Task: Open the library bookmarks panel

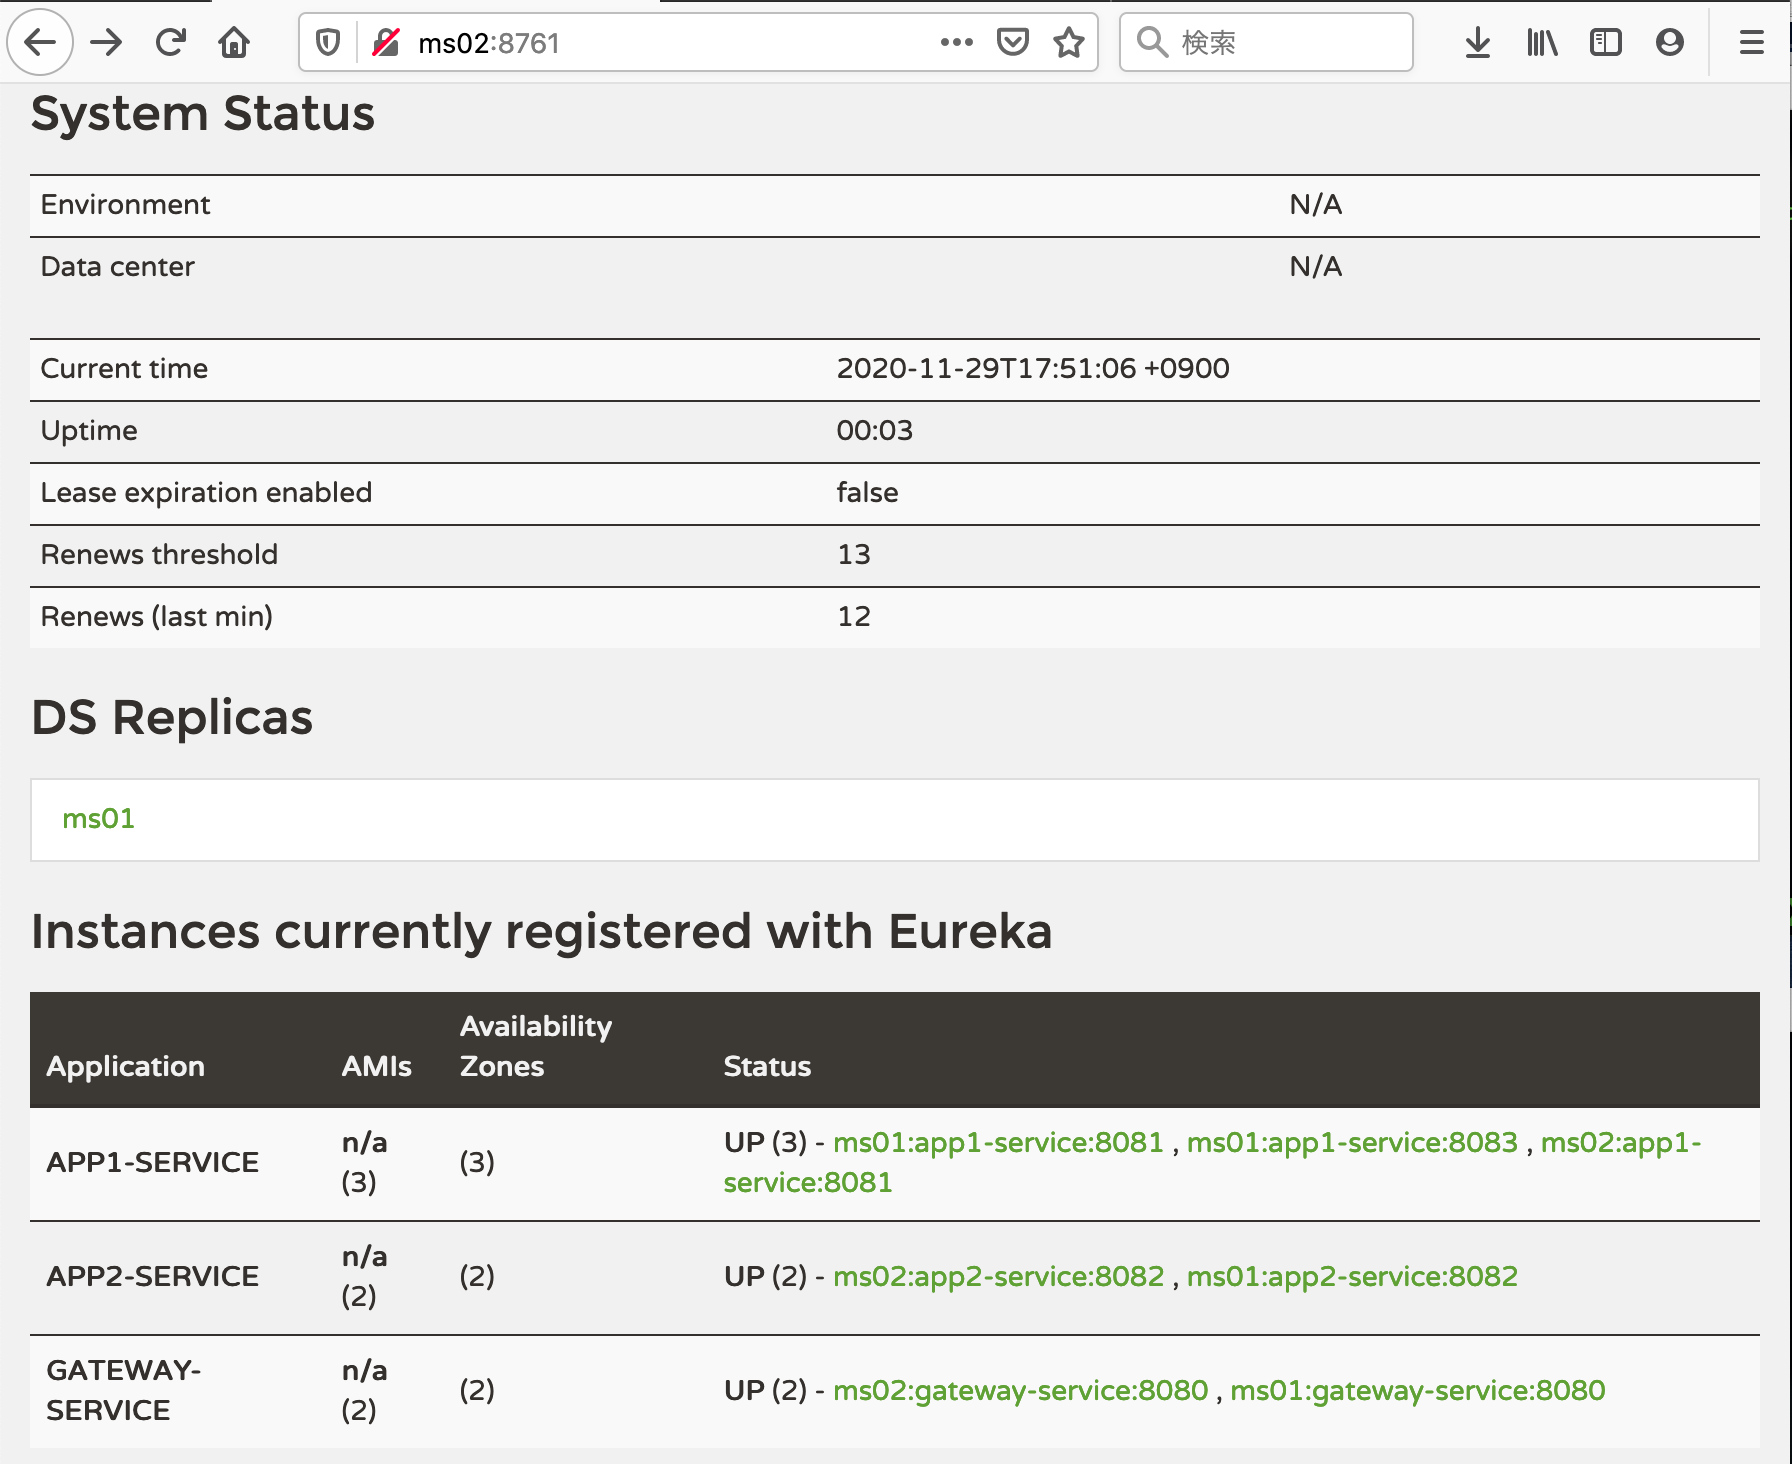Action: 1542,42
